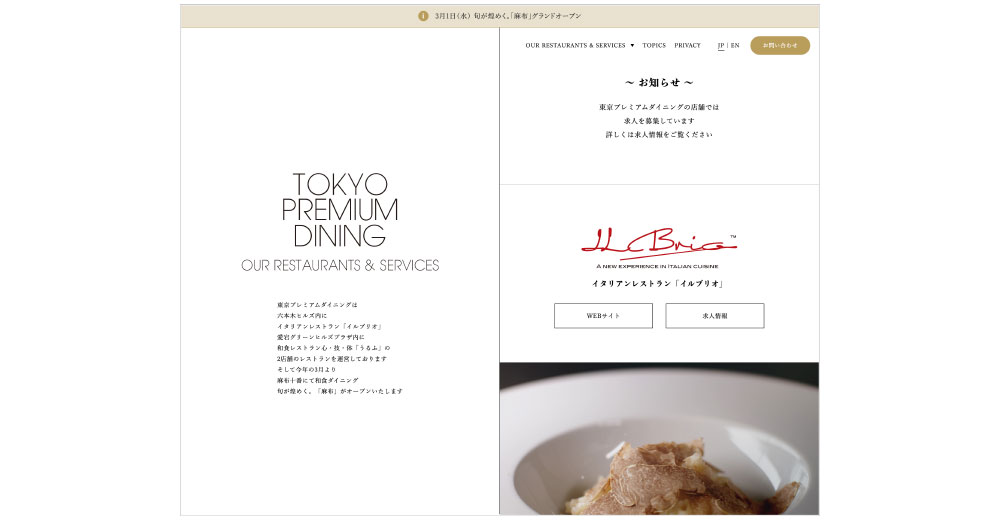Screen dimensions: 1000x520
Task: Switch language to EN
Action: click(735, 45)
